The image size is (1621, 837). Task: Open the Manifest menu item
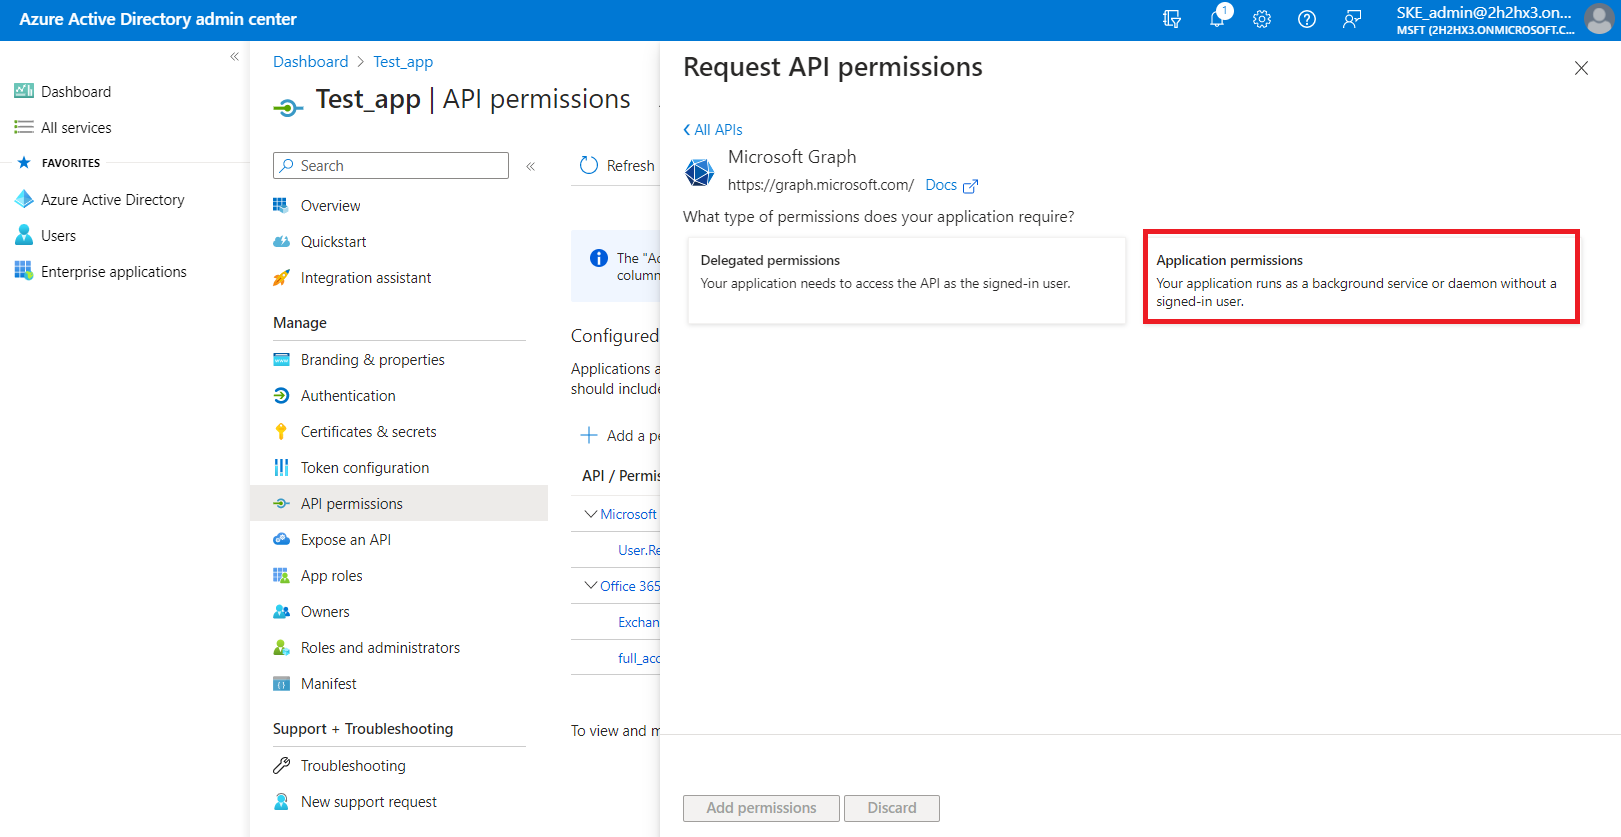coord(328,684)
